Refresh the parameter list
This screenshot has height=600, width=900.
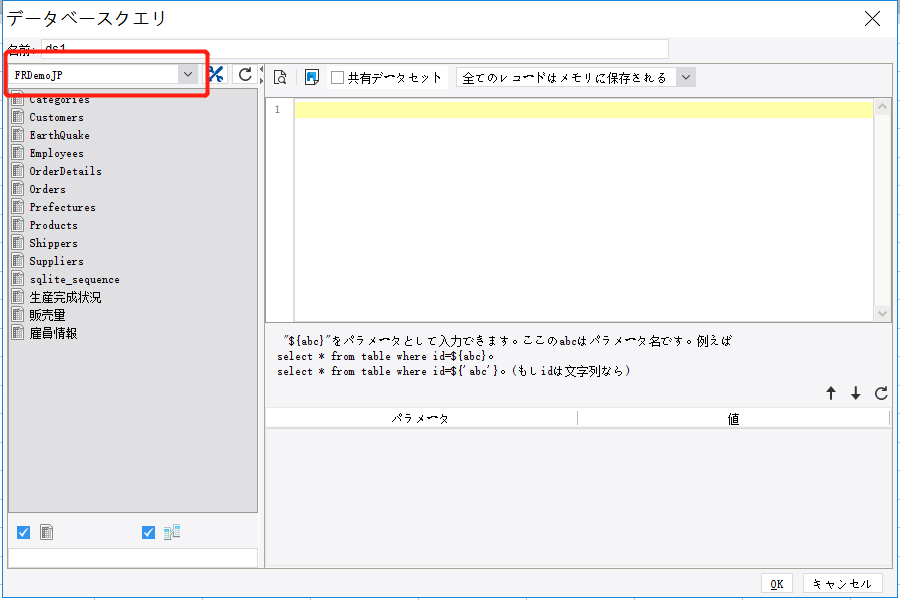pos(881,394)
